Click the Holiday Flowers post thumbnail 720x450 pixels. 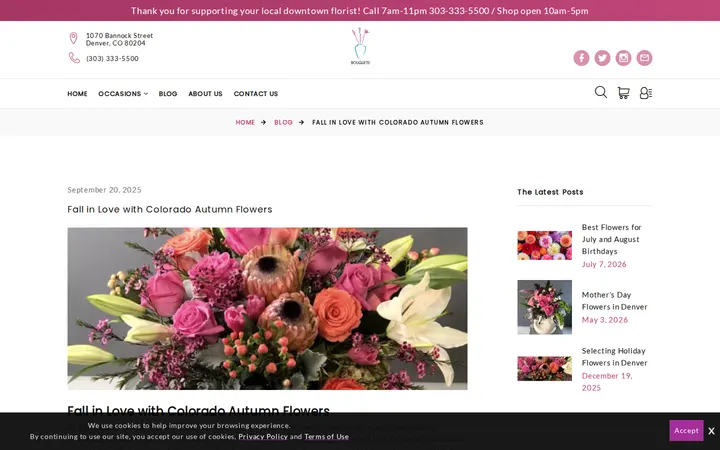[x=545, y=368]
